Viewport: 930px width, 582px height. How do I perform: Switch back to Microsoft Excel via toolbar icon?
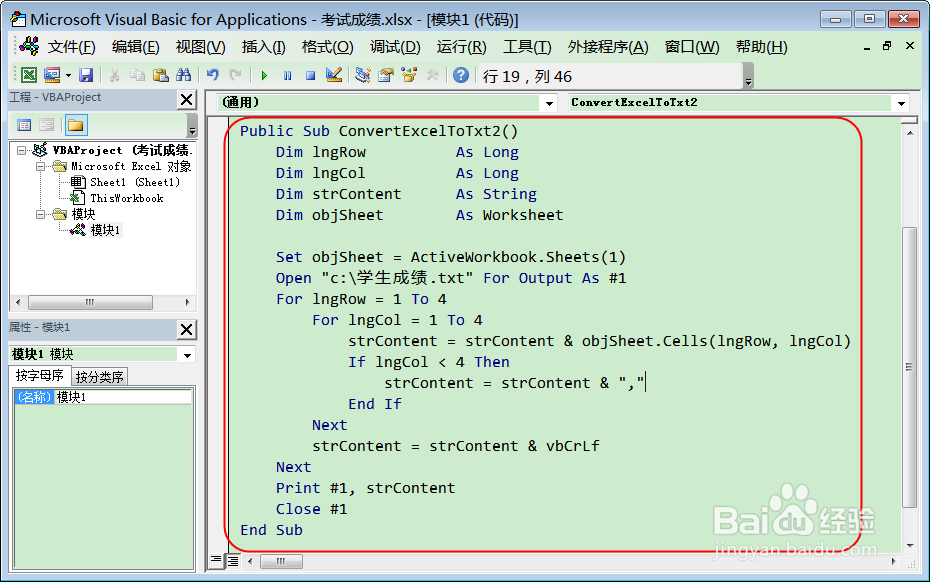[27, 74]
